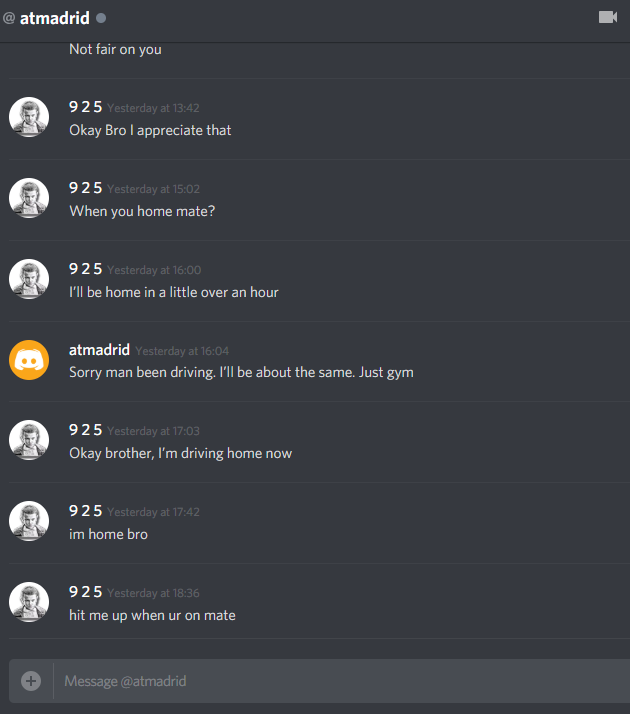Image resolution: width=630 pixels, height=714 pixels.
Task: Click the atmadrid username in the 16:04 message
Action: pyautogui.click(x=99, y=350)
